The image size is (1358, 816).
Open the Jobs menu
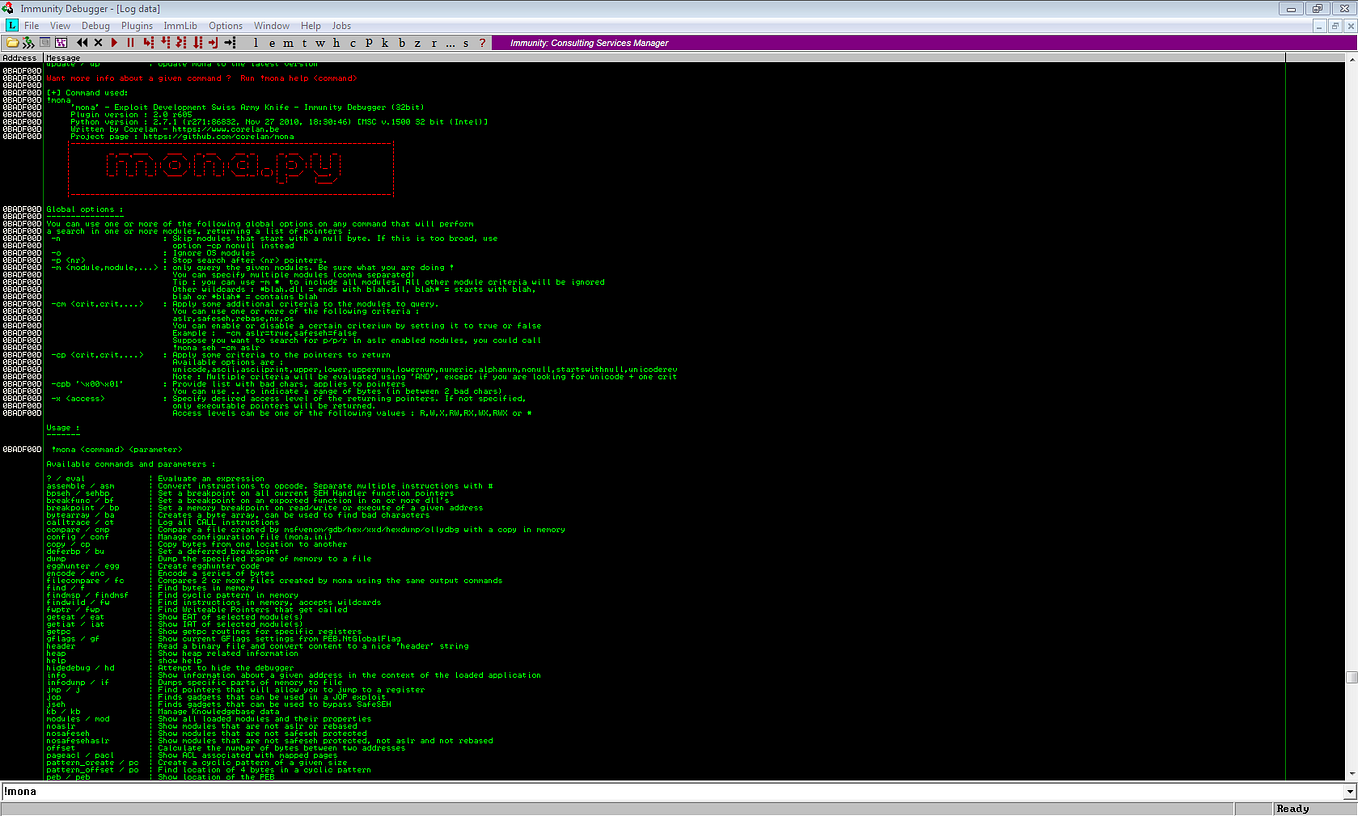point(341,25)
